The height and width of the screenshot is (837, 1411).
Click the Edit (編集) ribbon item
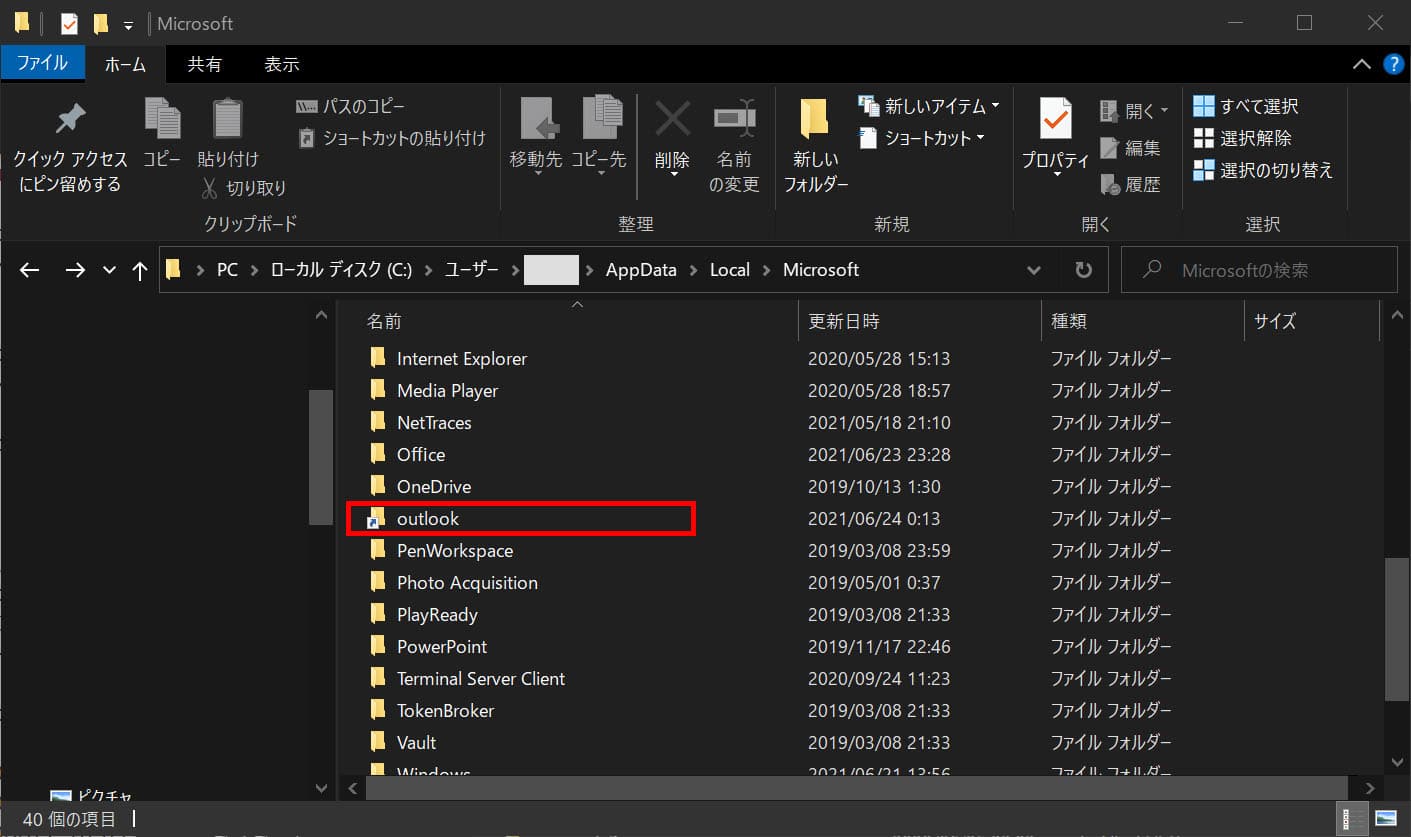click(1131, 148)
